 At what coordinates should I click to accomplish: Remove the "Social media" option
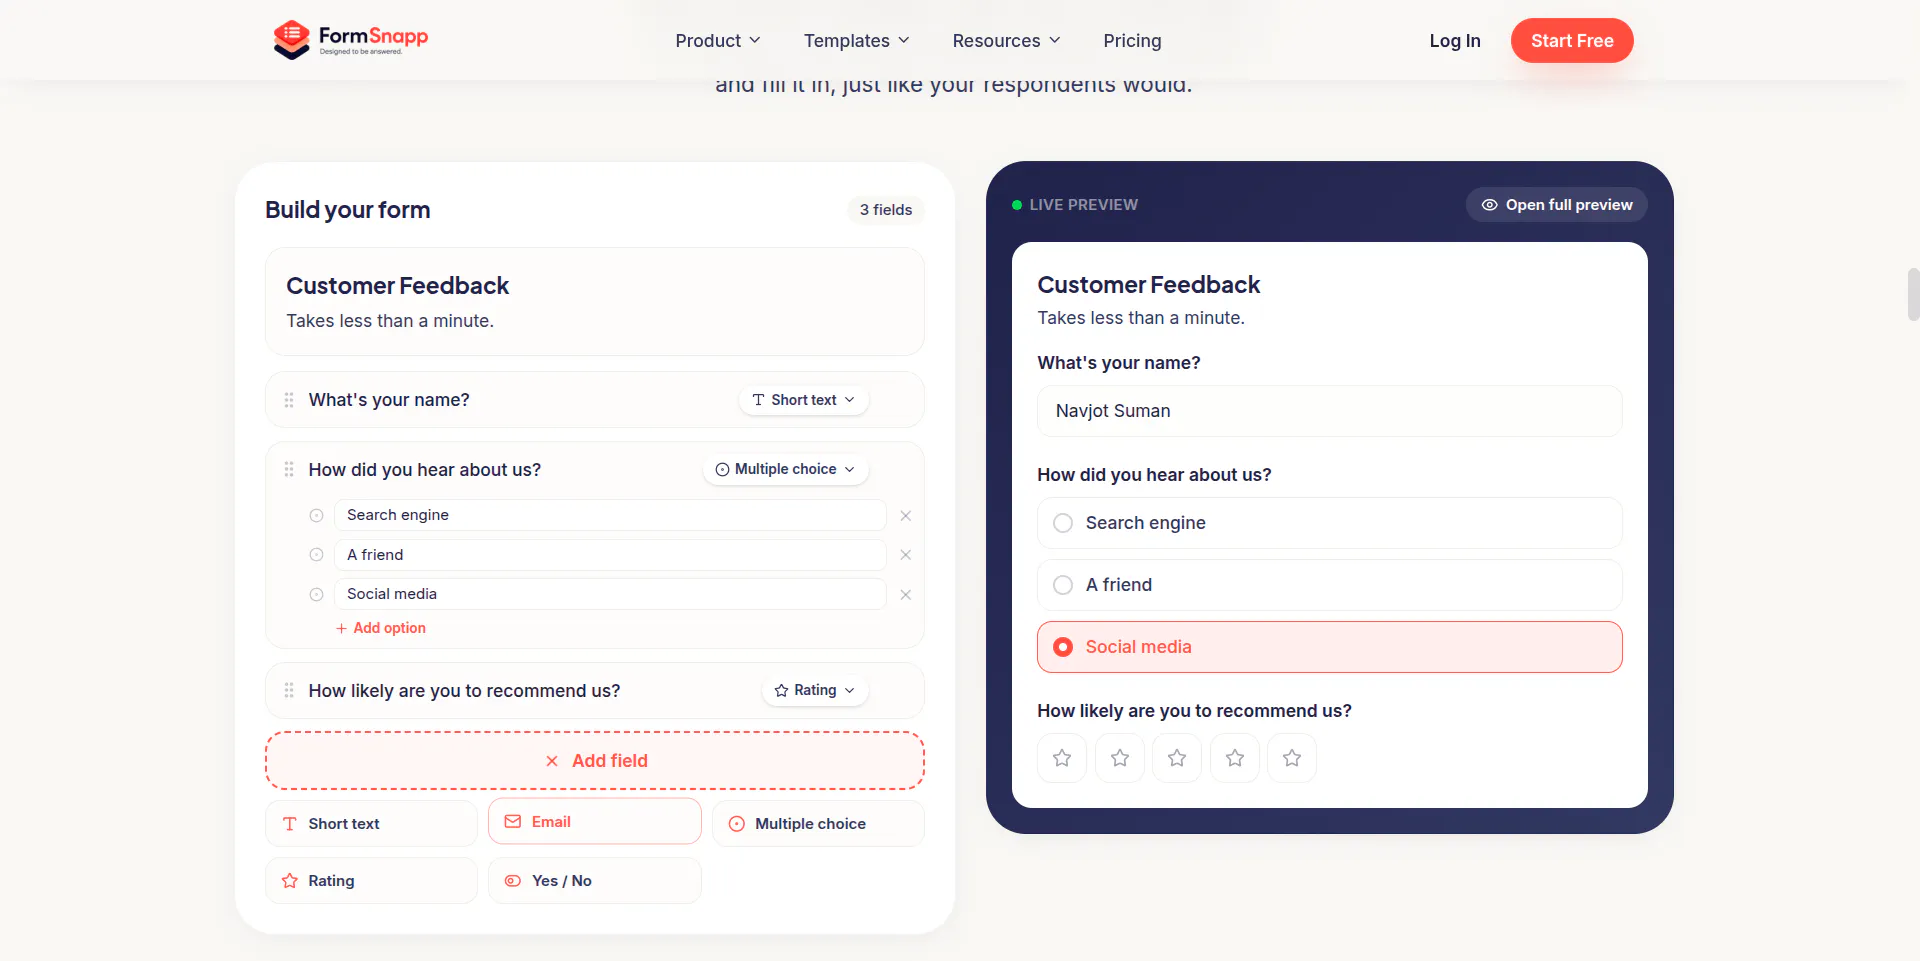click(x=905, y=595)
